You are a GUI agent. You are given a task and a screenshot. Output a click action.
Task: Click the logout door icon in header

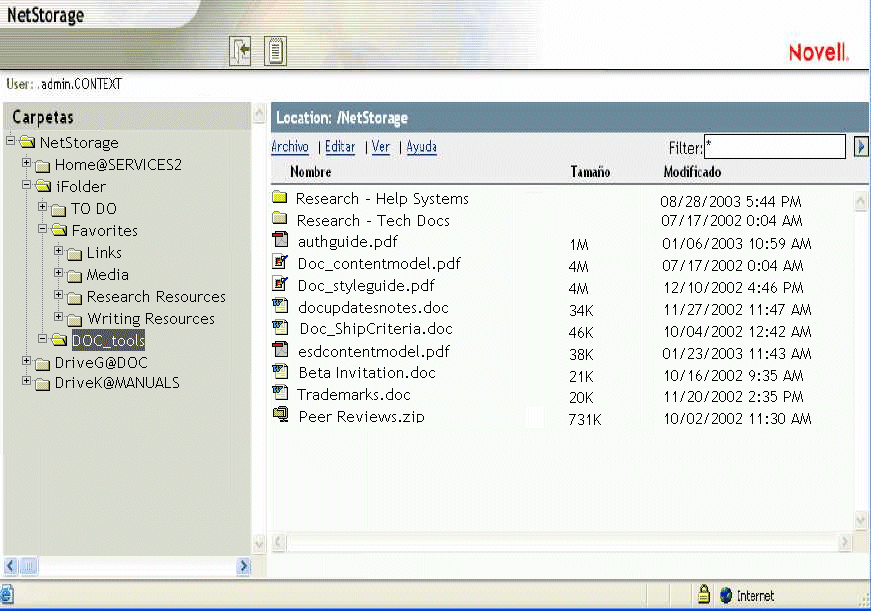(x=240, y=51)
